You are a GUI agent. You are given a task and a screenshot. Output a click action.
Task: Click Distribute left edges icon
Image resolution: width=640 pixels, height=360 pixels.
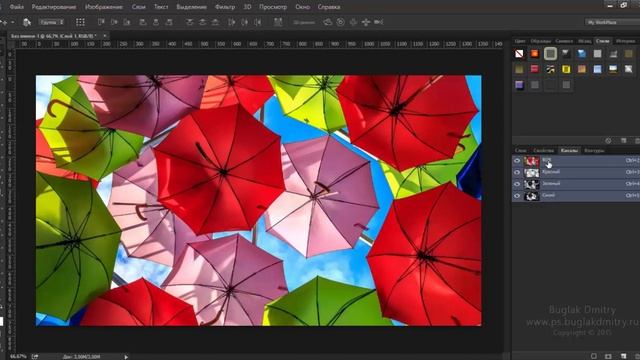(x=232, y=22)
